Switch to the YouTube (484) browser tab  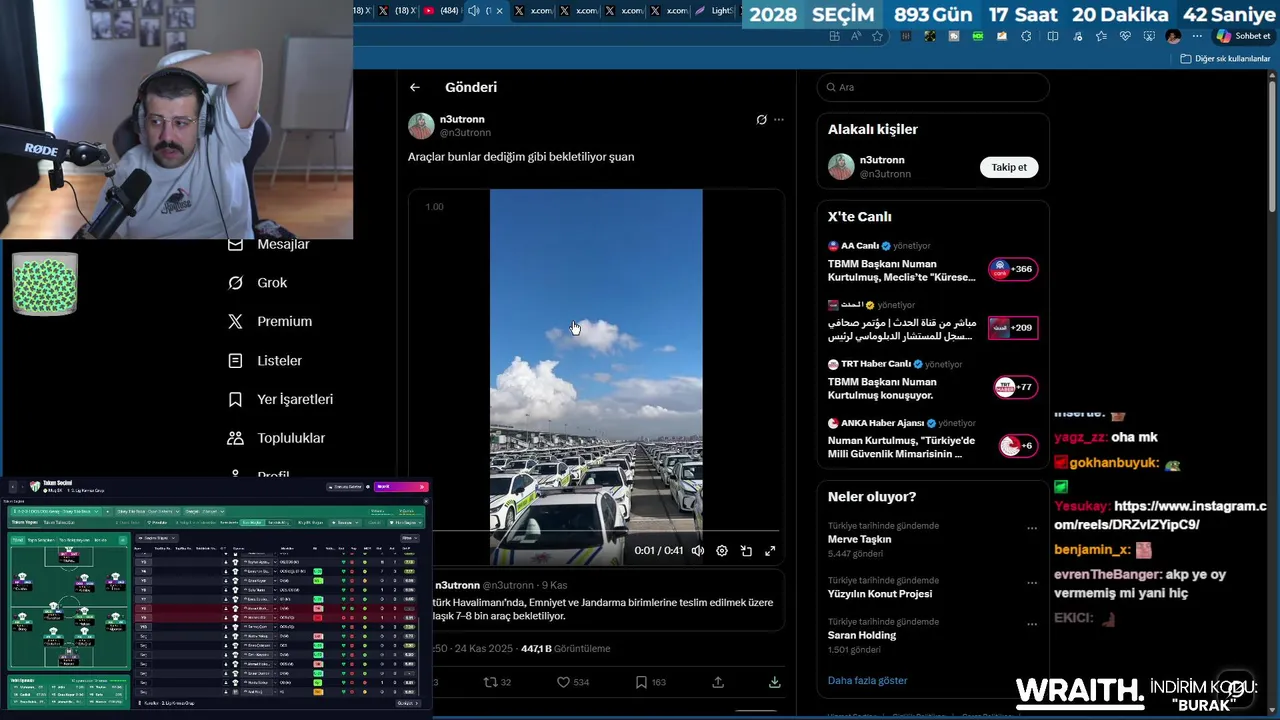[x=441, y=11]
